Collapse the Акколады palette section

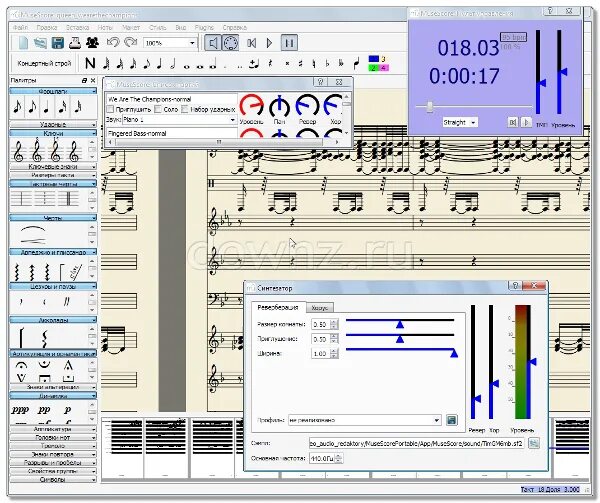pyautogui.click(x=53, y=320)
